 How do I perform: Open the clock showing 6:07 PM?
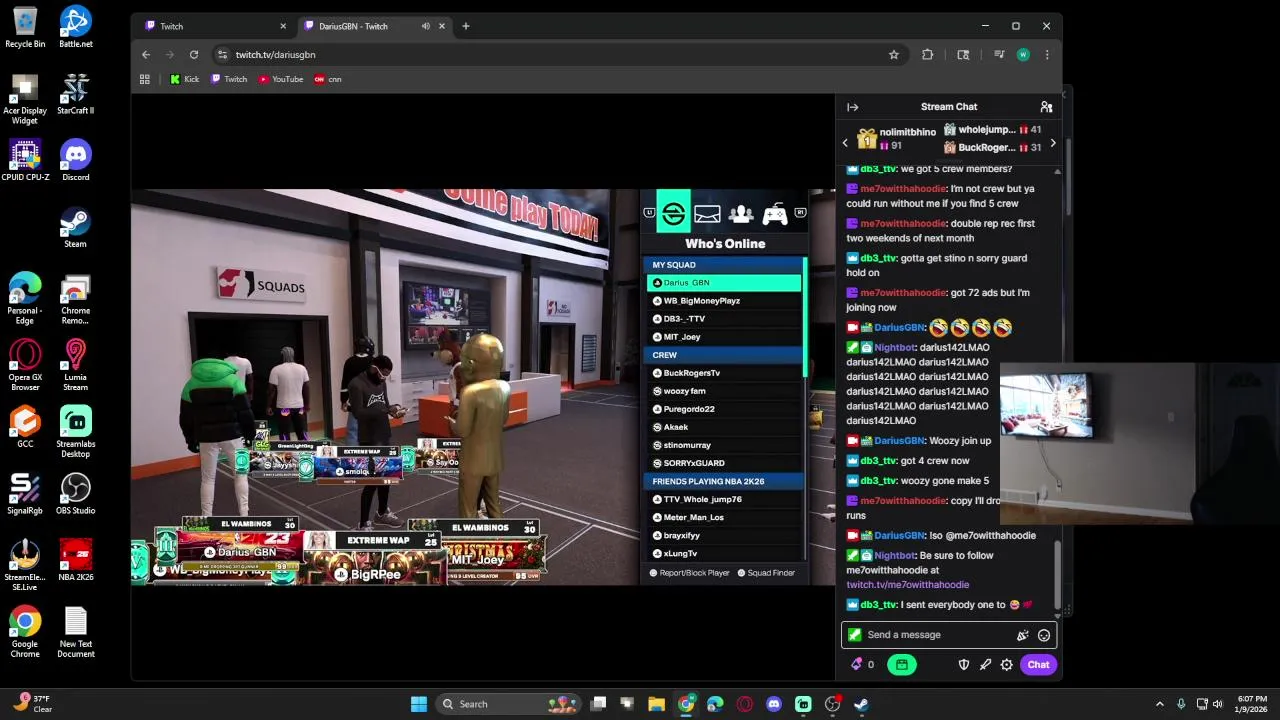point(1252,704)
